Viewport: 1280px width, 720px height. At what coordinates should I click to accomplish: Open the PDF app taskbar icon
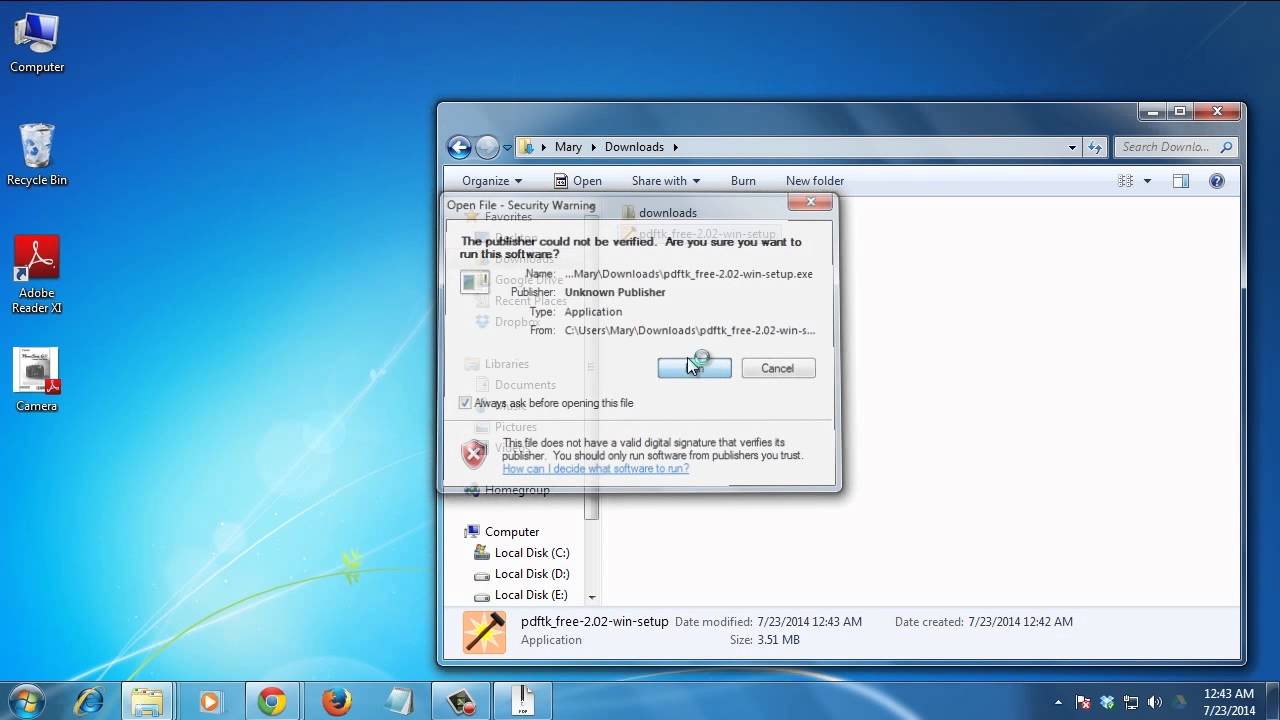(x=523, y=701)
